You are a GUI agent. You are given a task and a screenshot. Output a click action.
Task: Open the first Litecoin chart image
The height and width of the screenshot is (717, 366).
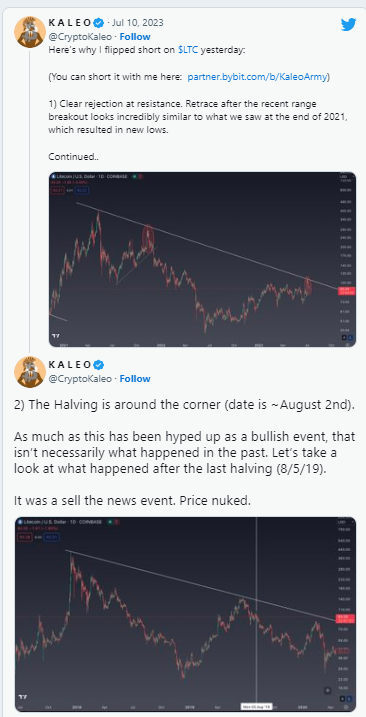pyautogui.click(x=202, y=259)
